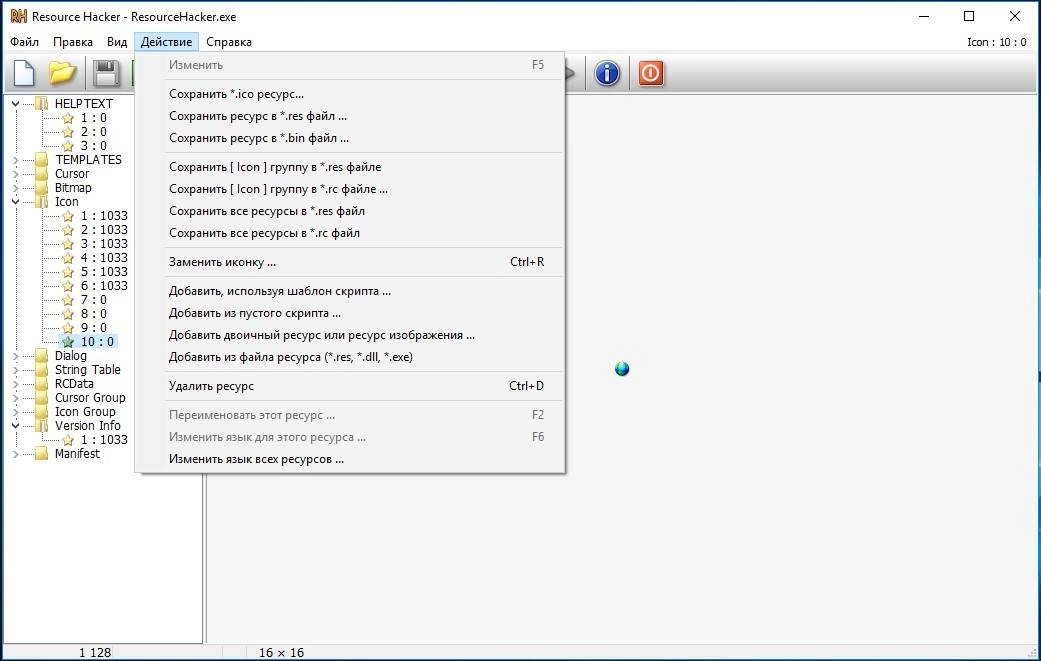Click the 16 × 16 status bar text
1041x661 pixels.
281,652
